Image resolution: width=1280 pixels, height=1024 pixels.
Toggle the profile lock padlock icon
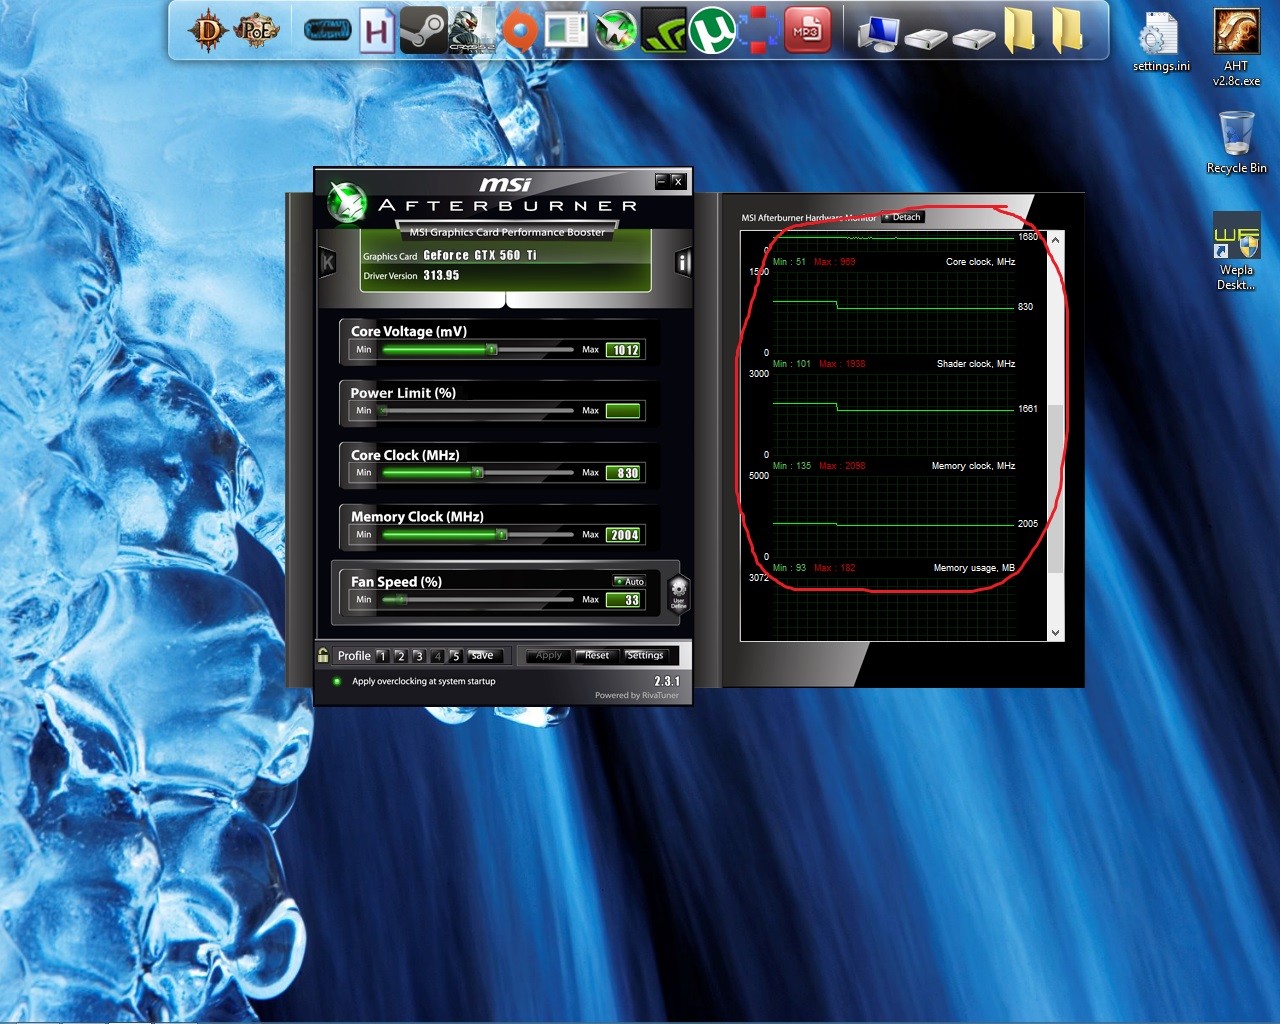tap(323, 654)
